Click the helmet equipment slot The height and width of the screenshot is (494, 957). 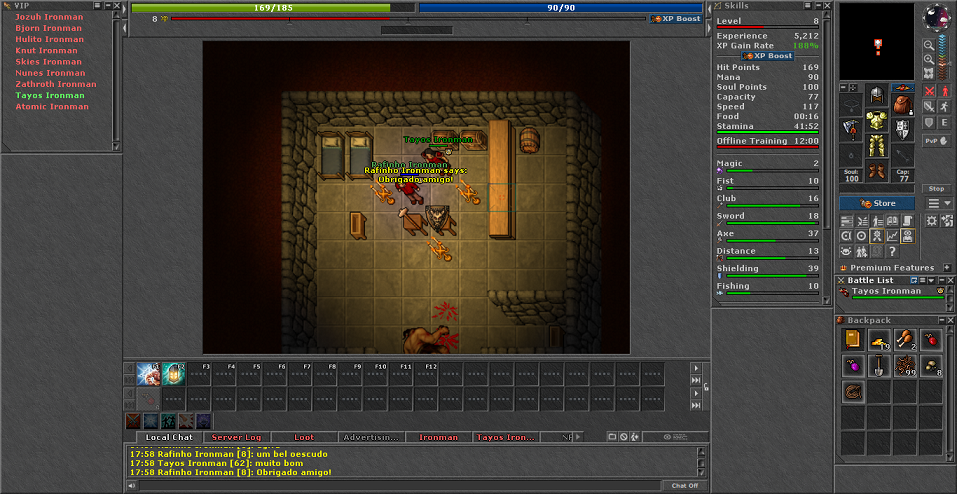(876, 95)
